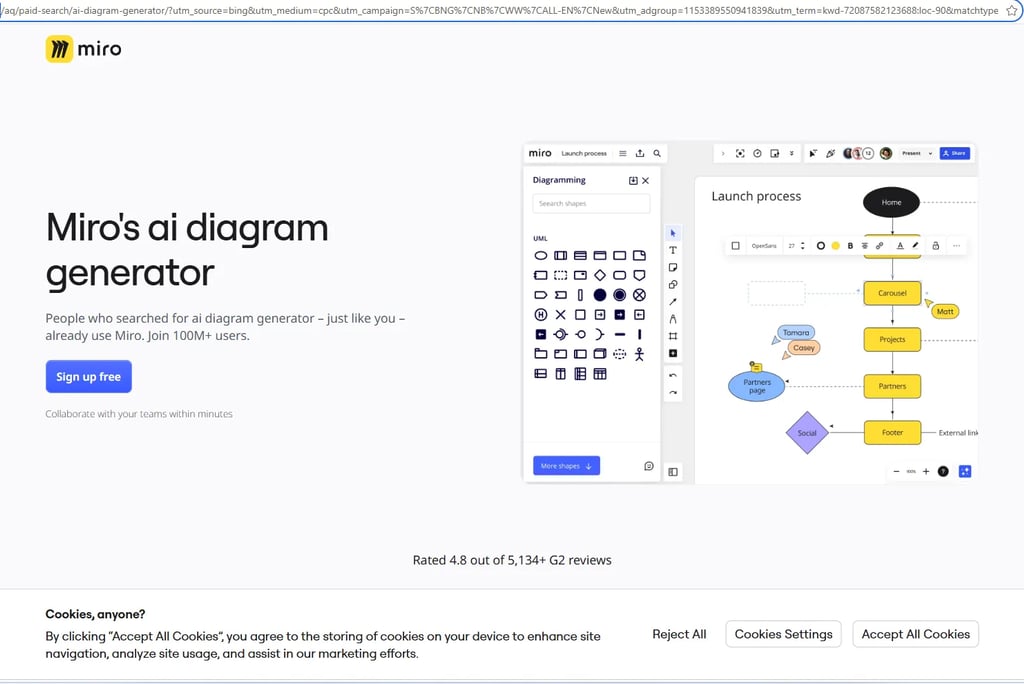The width and height of the screenshot is (1024, 684).
Task: Click the More shapes button
Action: click(566, 466)
